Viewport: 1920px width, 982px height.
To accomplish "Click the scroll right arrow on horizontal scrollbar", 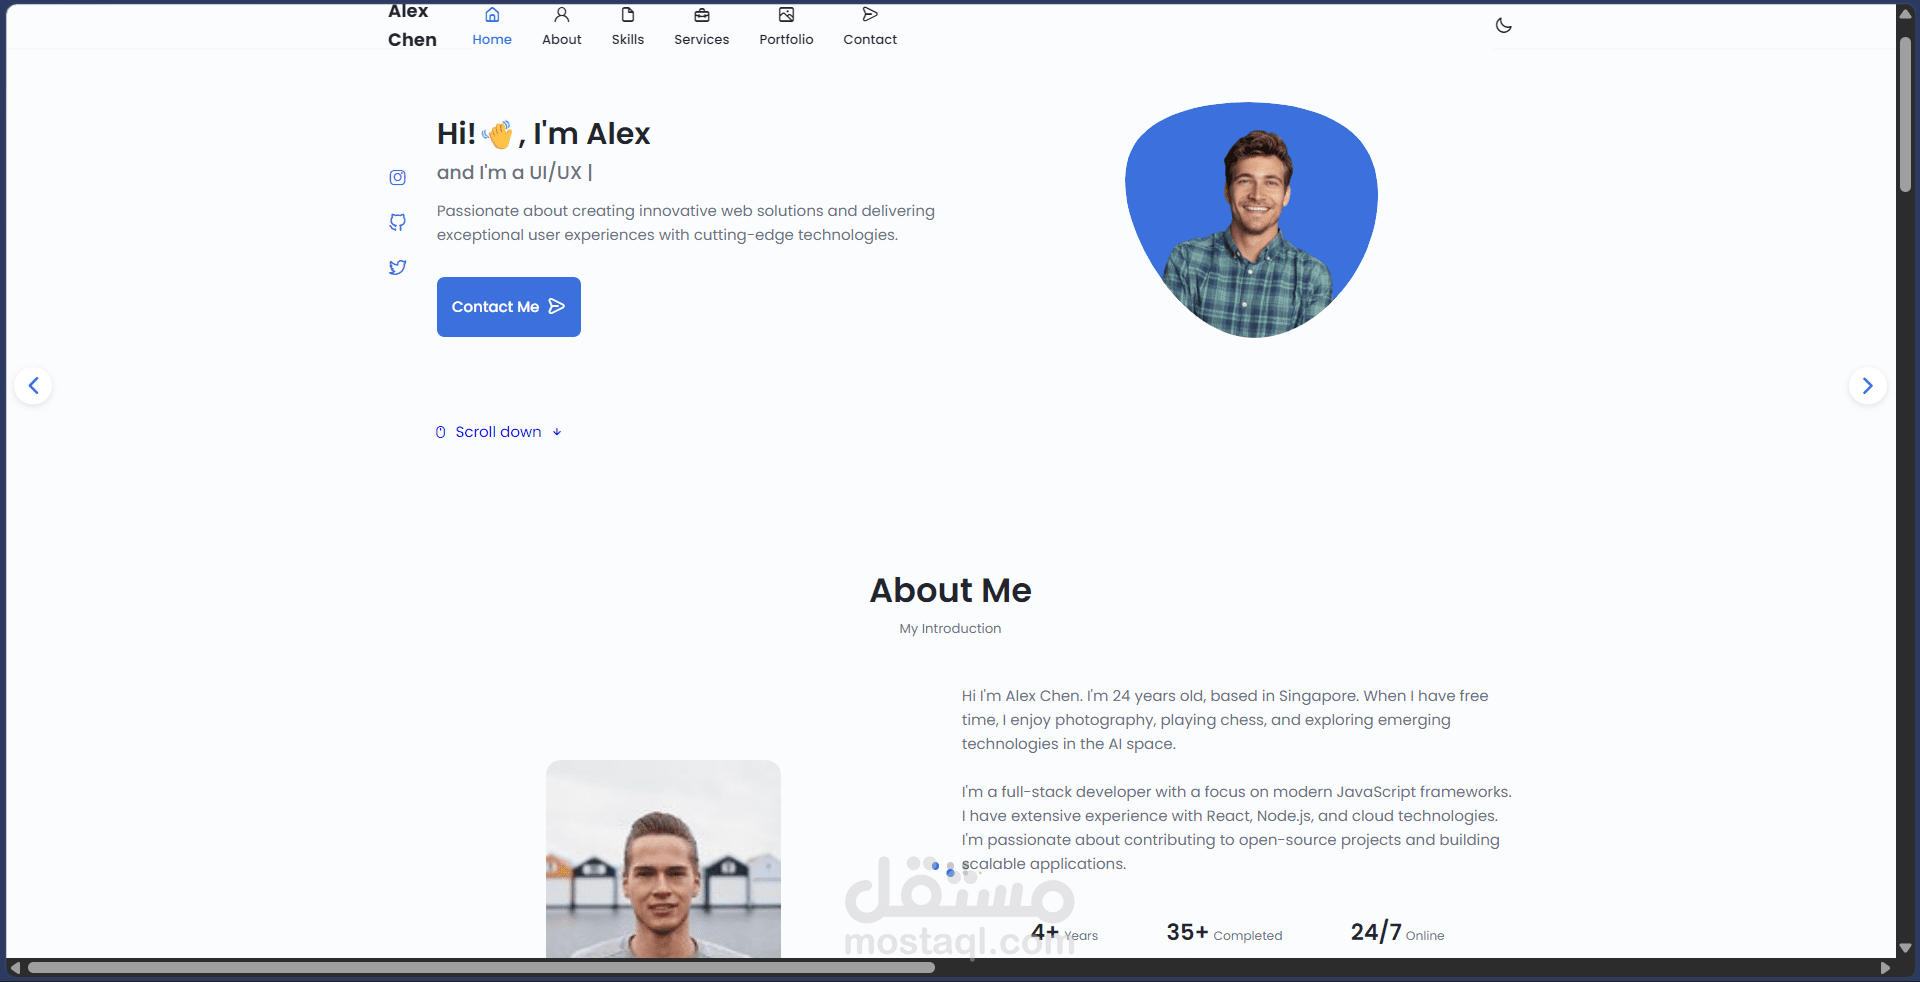I will 1885,968.
